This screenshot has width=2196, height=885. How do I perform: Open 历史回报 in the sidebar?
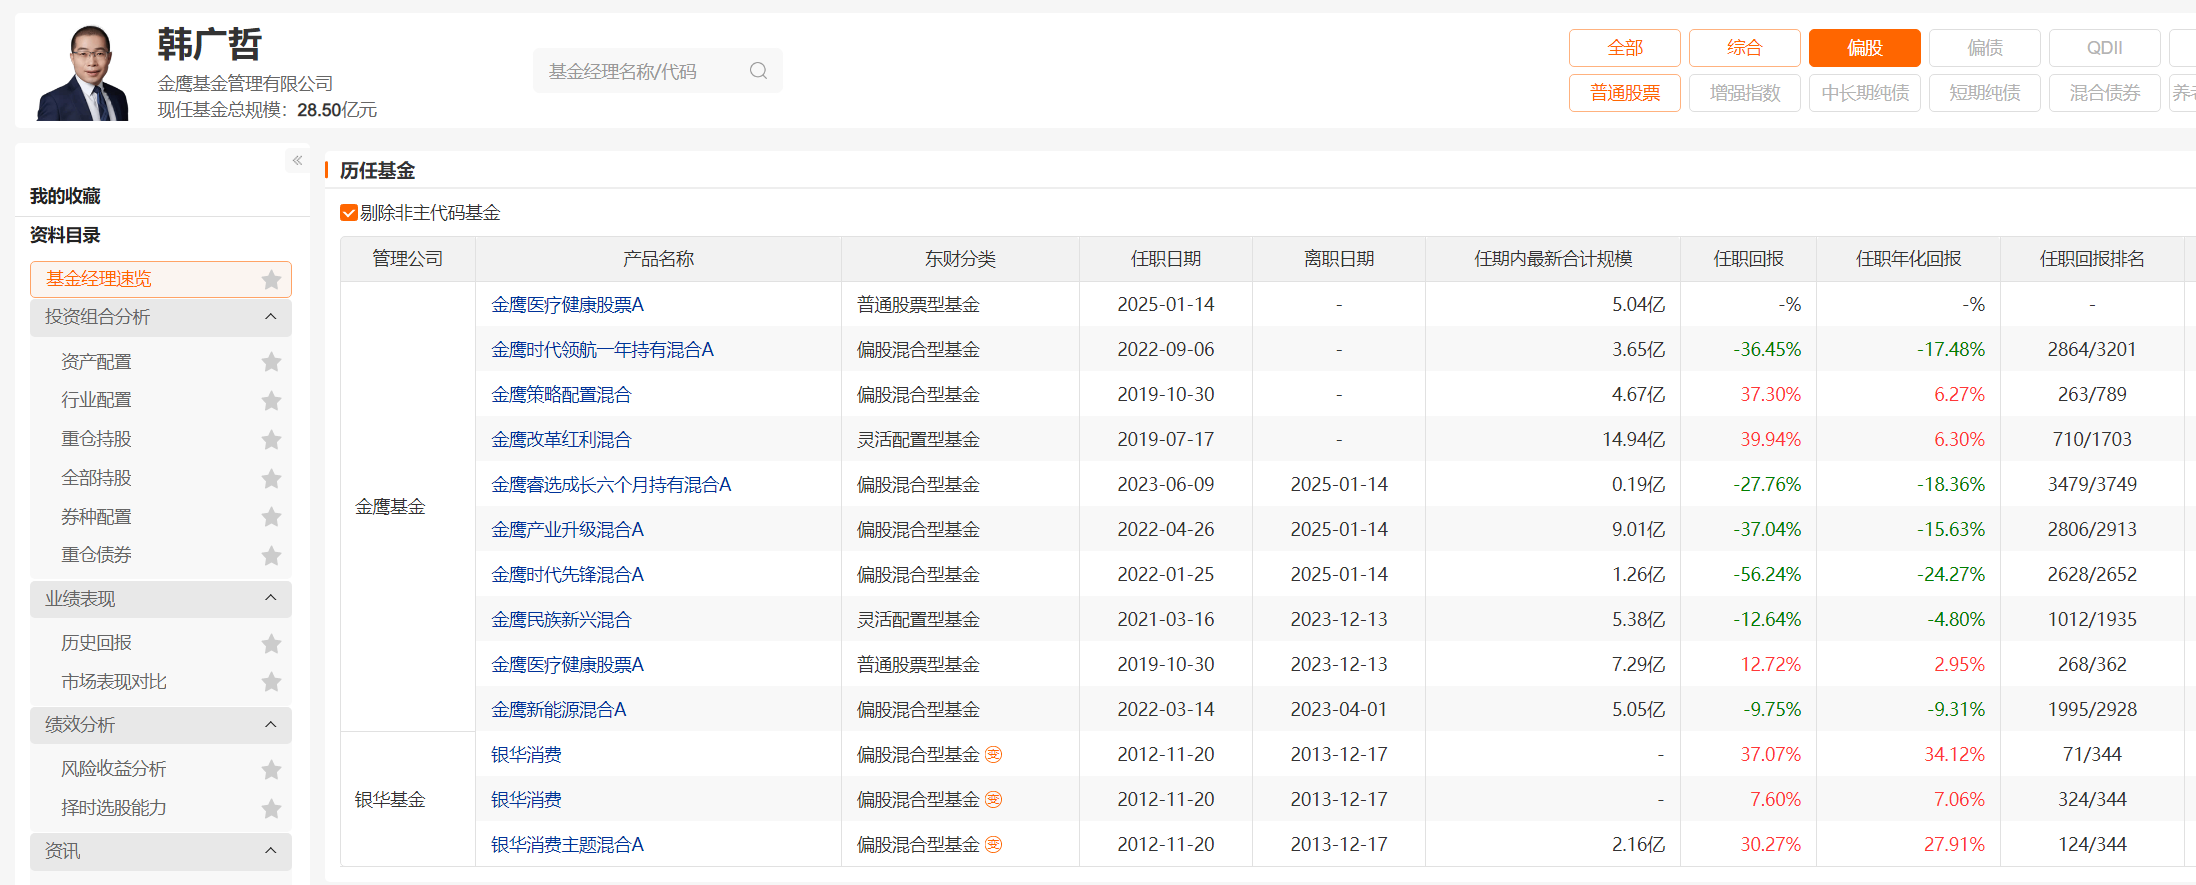pyautogui.click(x=96, y=643)
